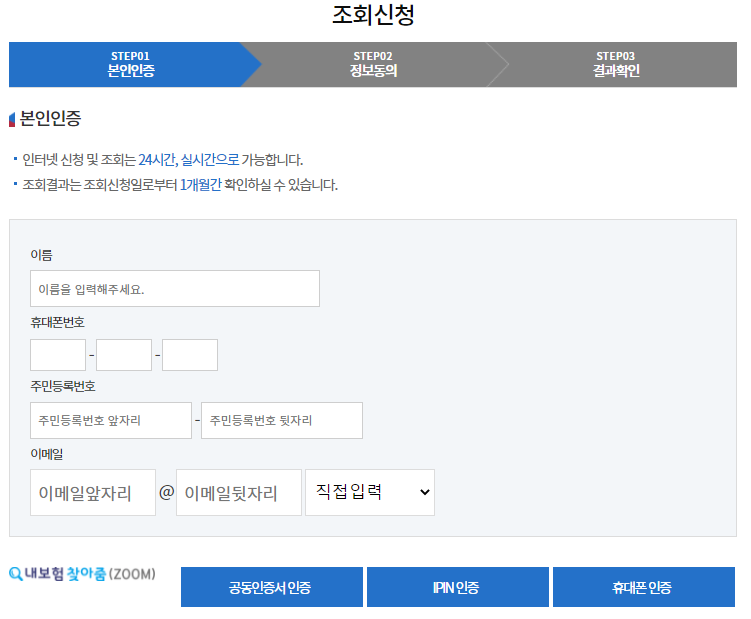Click the 이메일 field label
751x619 pixels.
tap(47, 454)
